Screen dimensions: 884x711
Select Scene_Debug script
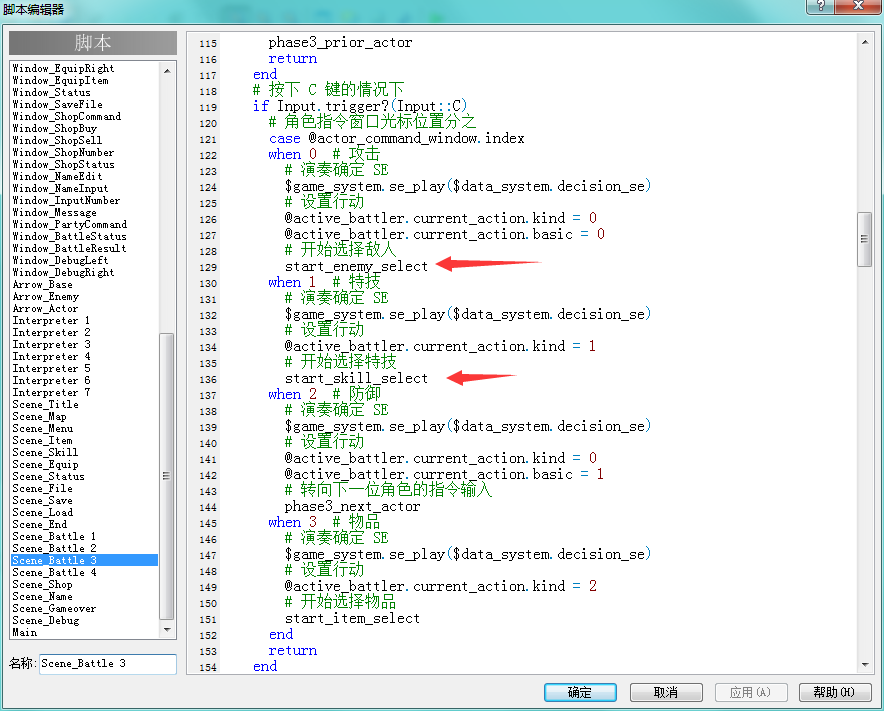(46, 620)
